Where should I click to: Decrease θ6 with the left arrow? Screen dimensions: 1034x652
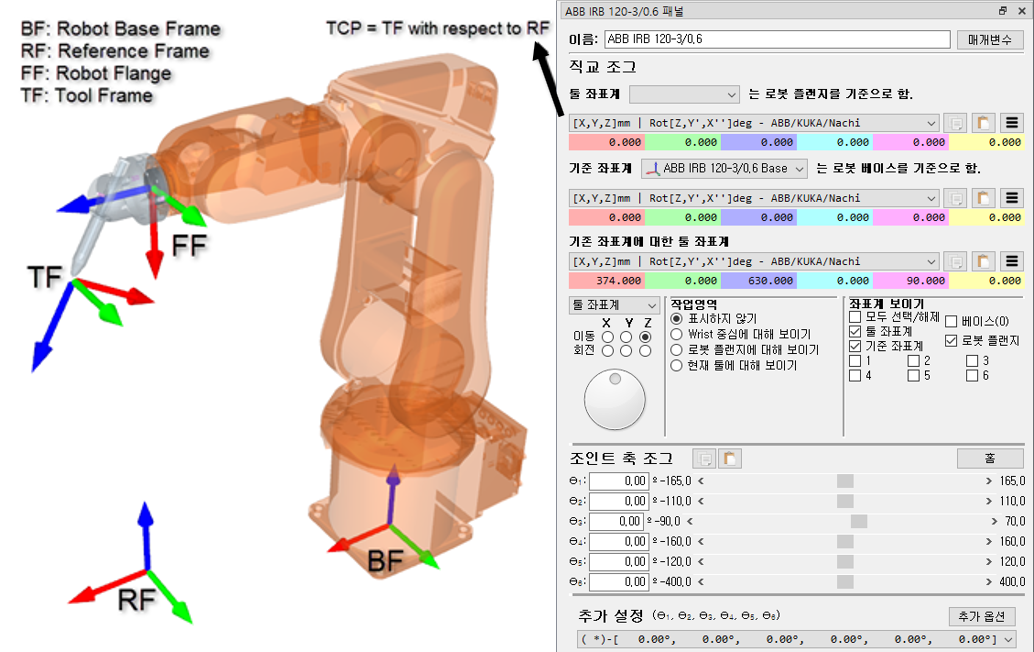click(x=701, y=582)
